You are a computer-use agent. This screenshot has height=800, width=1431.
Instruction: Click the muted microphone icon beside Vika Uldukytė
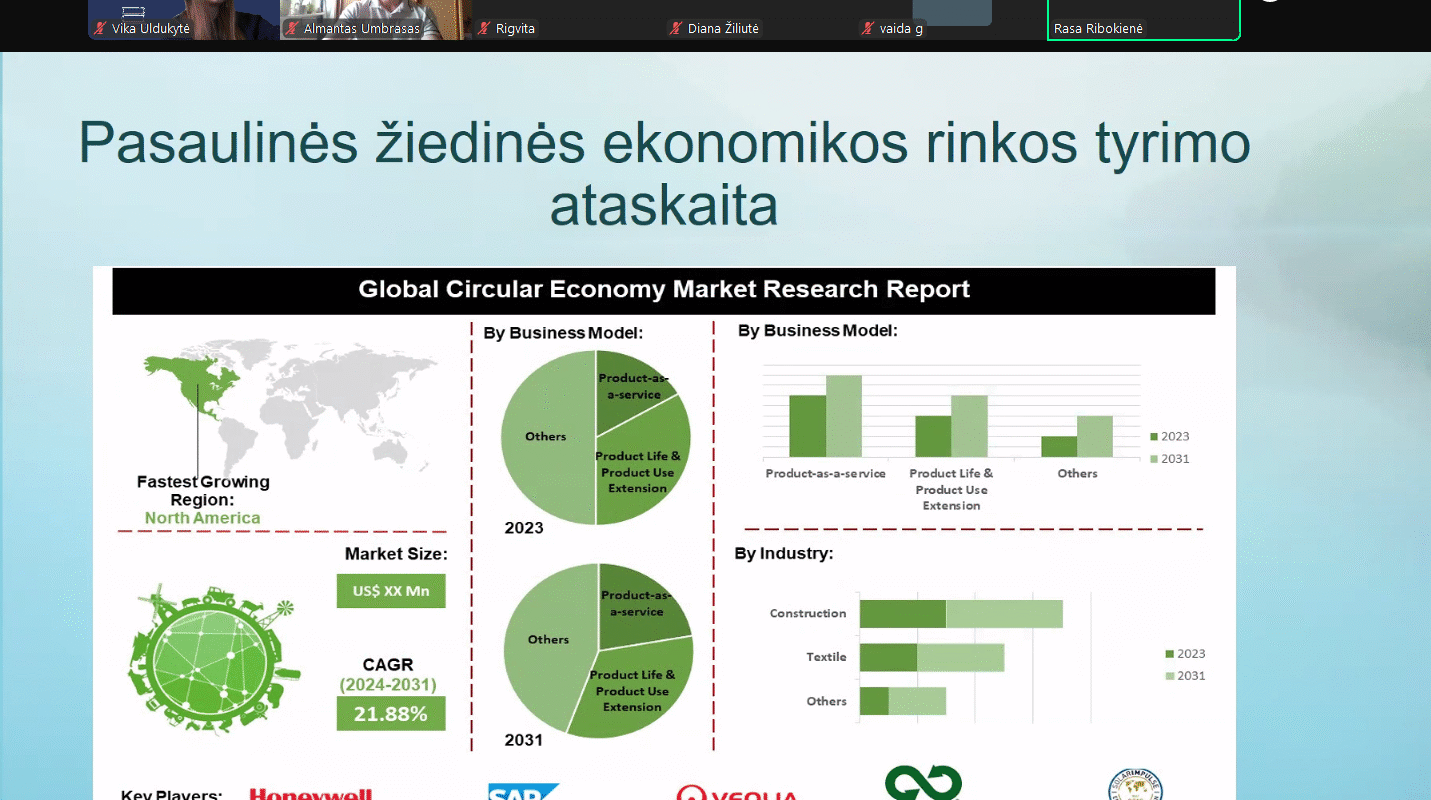[x=98, y=28]
